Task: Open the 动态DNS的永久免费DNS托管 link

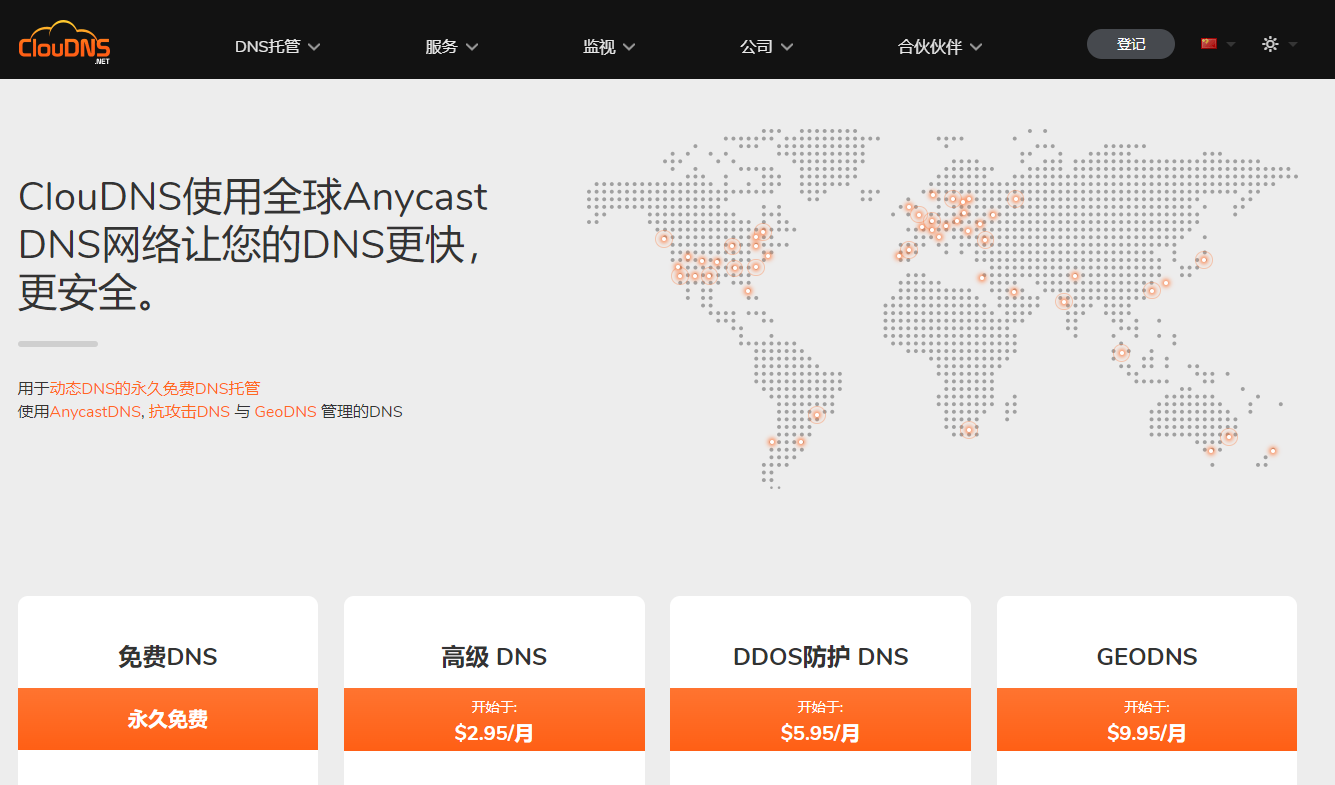Action: (x=155, y=388)
